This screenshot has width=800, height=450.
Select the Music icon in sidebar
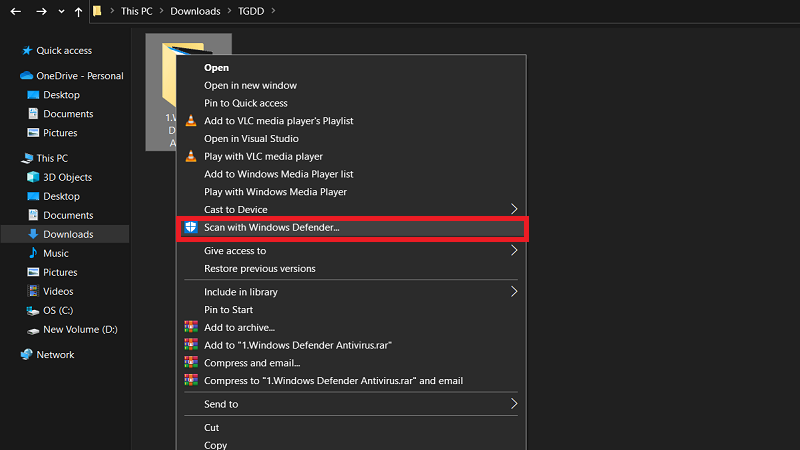pyautogui.click(x=33, y=253)
